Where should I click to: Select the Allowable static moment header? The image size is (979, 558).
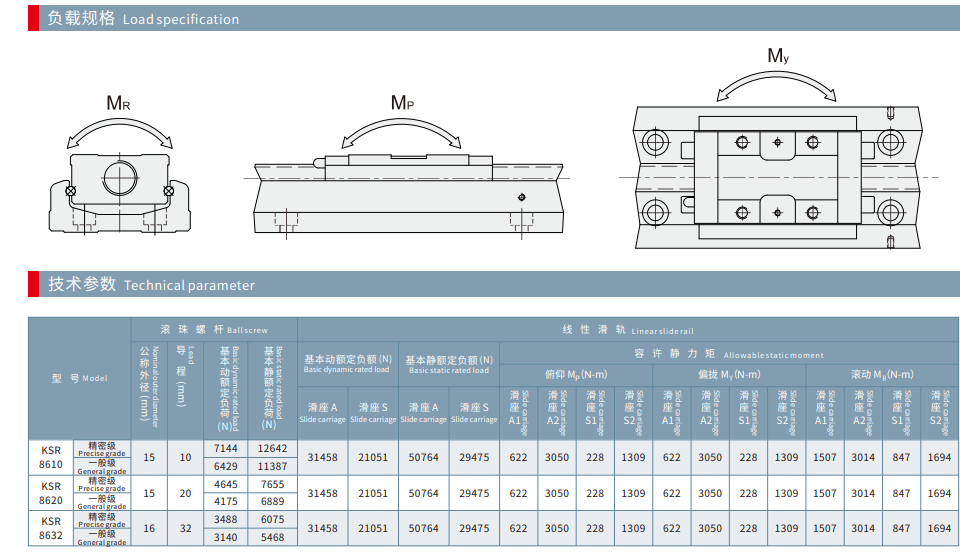coord(728,354)
